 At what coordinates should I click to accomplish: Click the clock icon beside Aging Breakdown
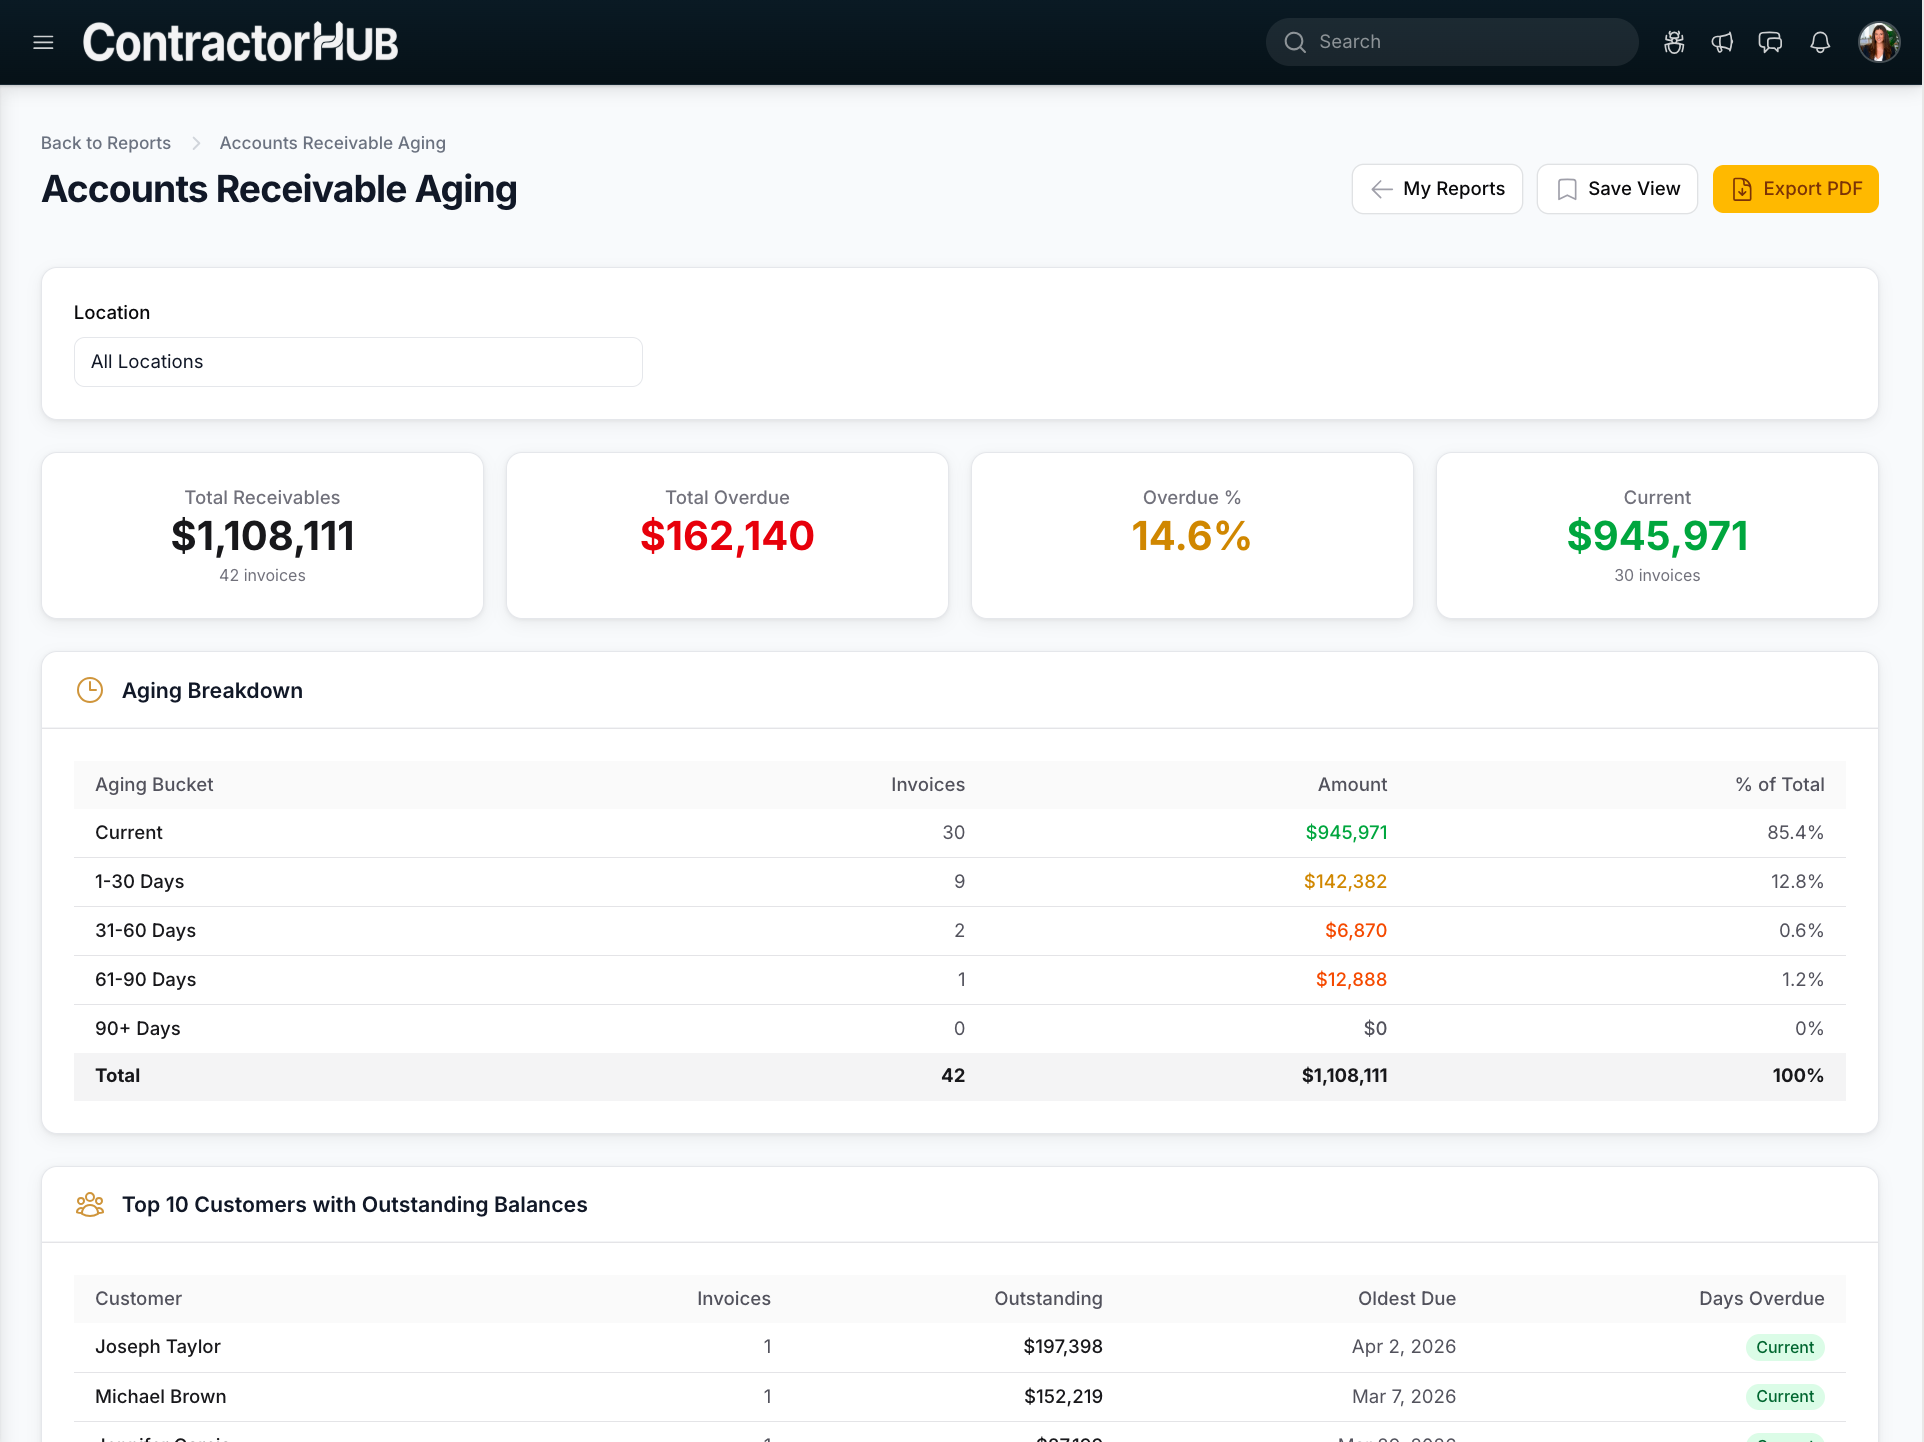(x=89, y=690)
